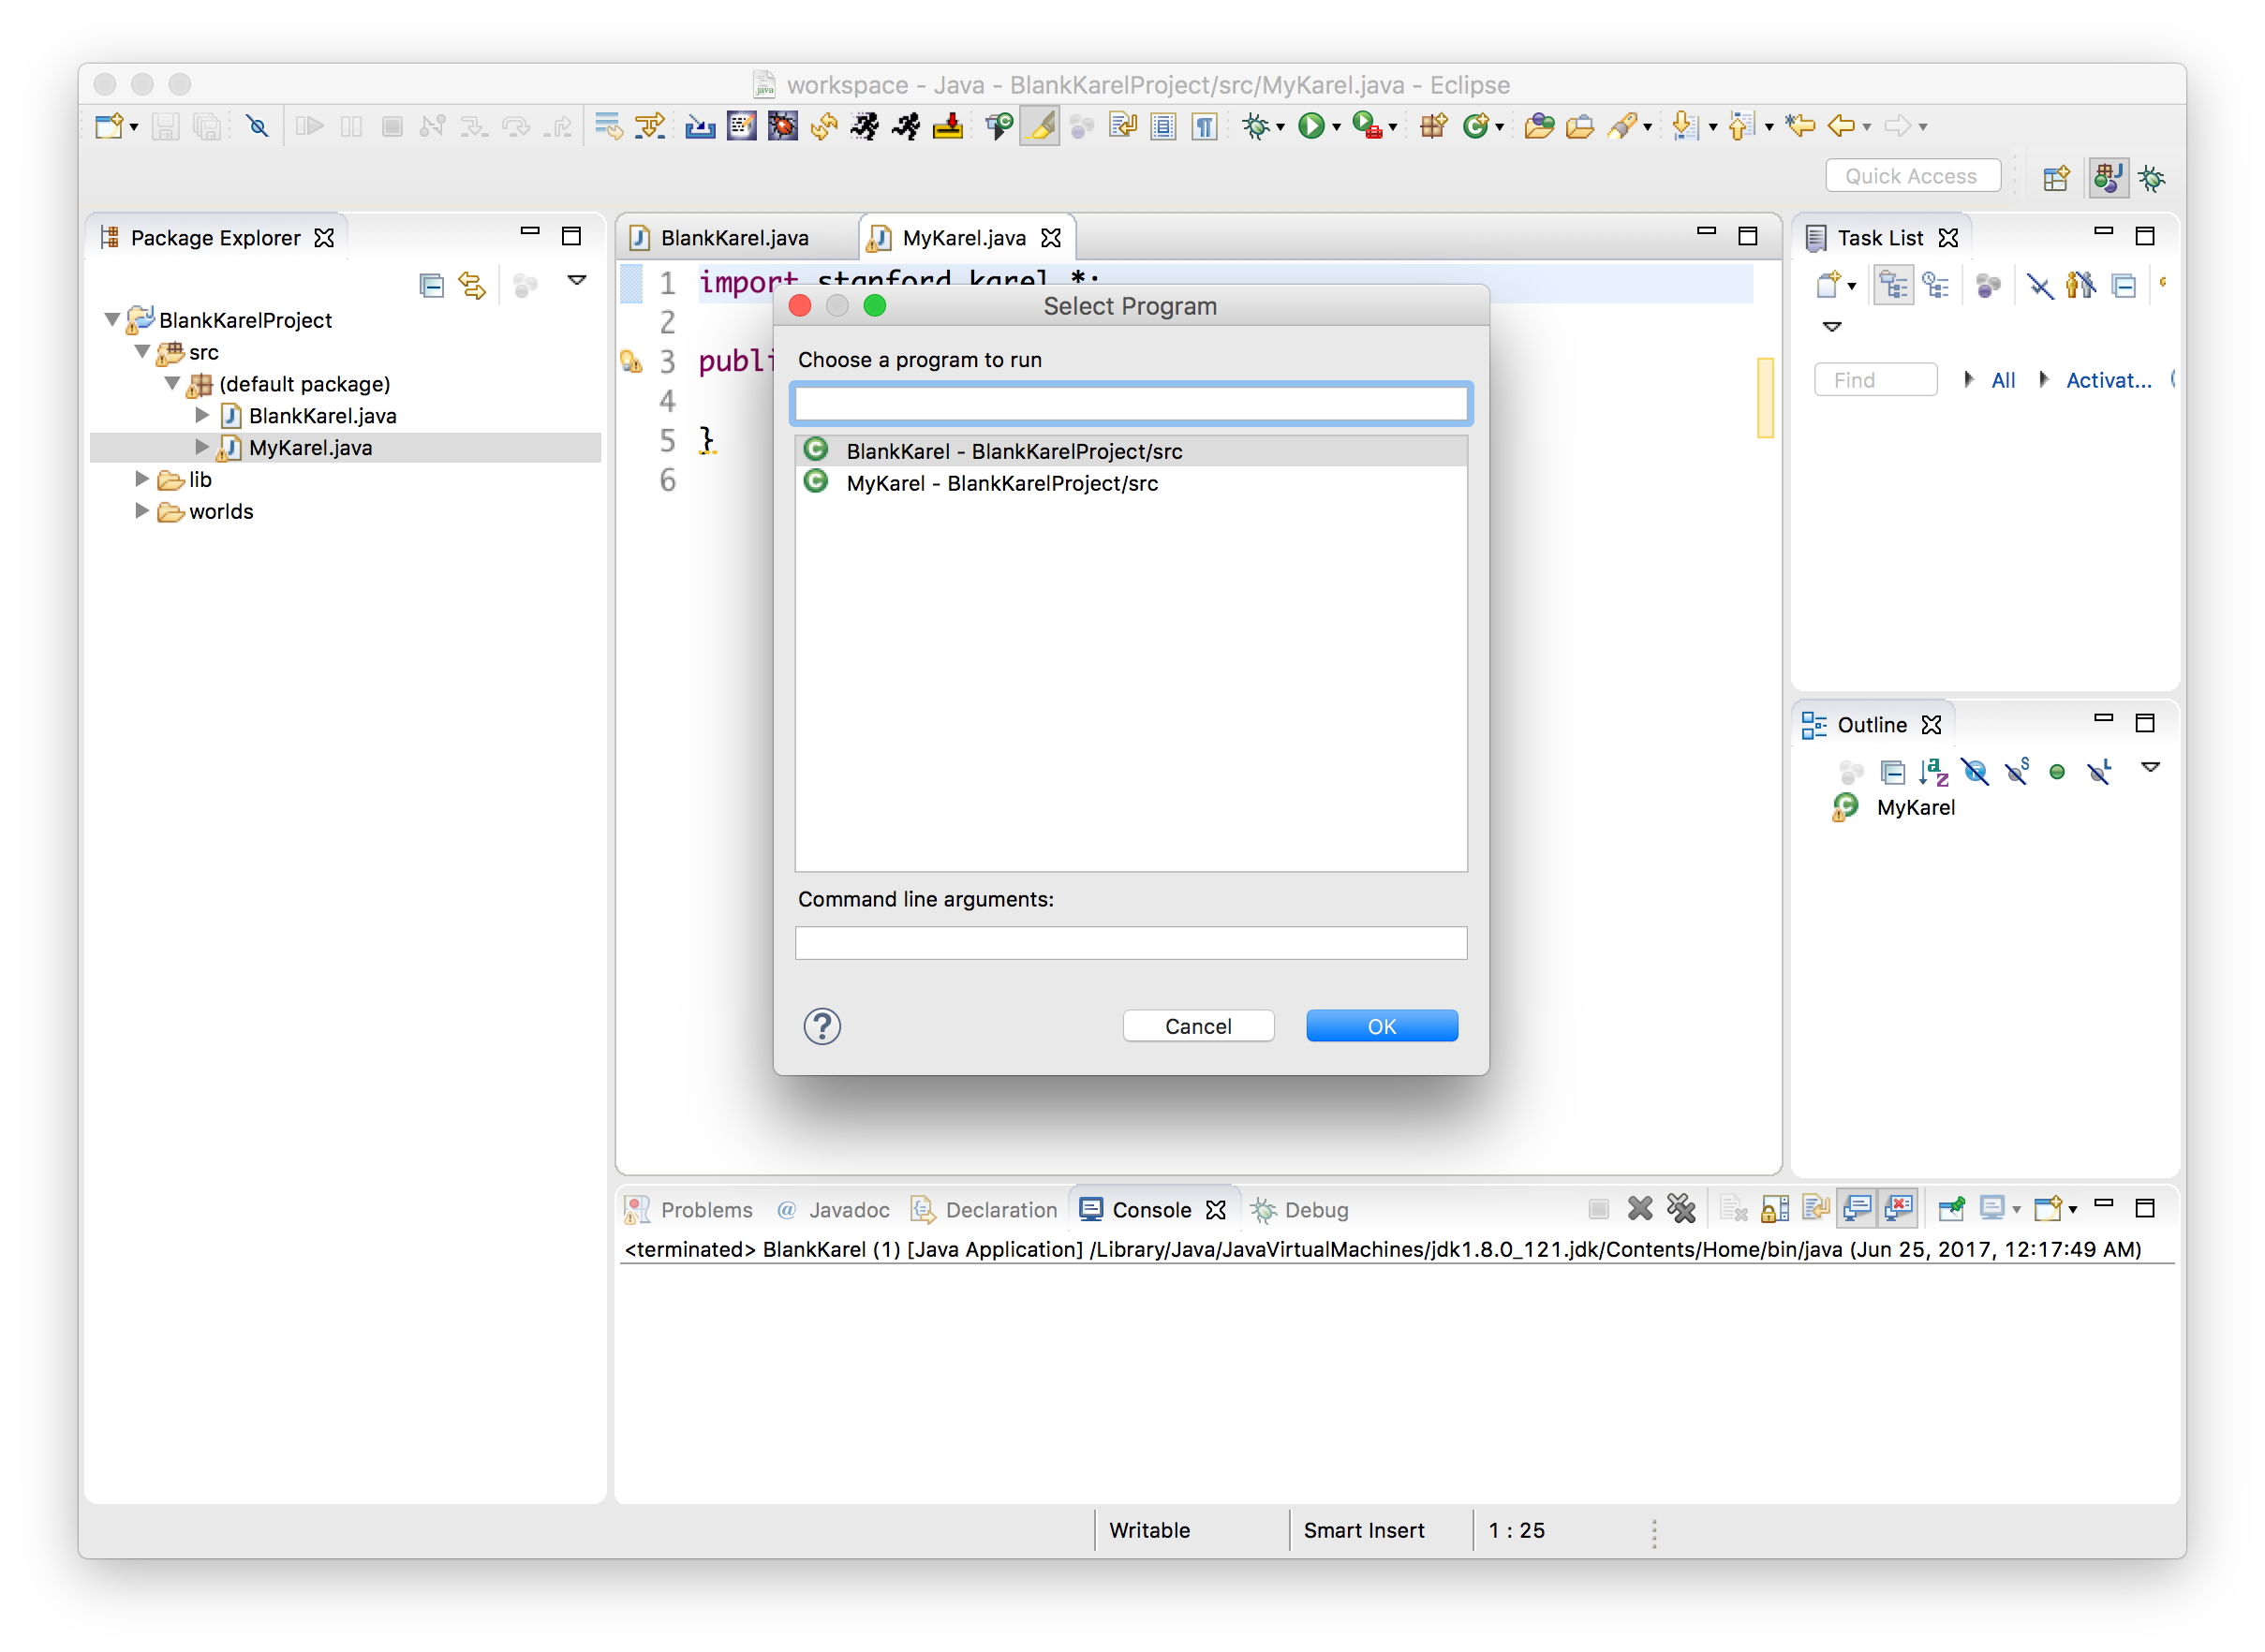Select MyKarel class in Outline
2265x1652 pixels.
pos(1915,807)
